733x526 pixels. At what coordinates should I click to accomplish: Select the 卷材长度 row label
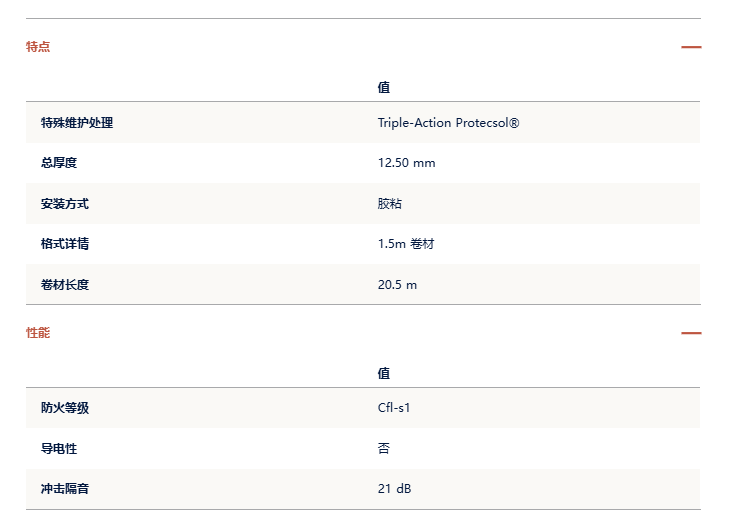[65, 285]
